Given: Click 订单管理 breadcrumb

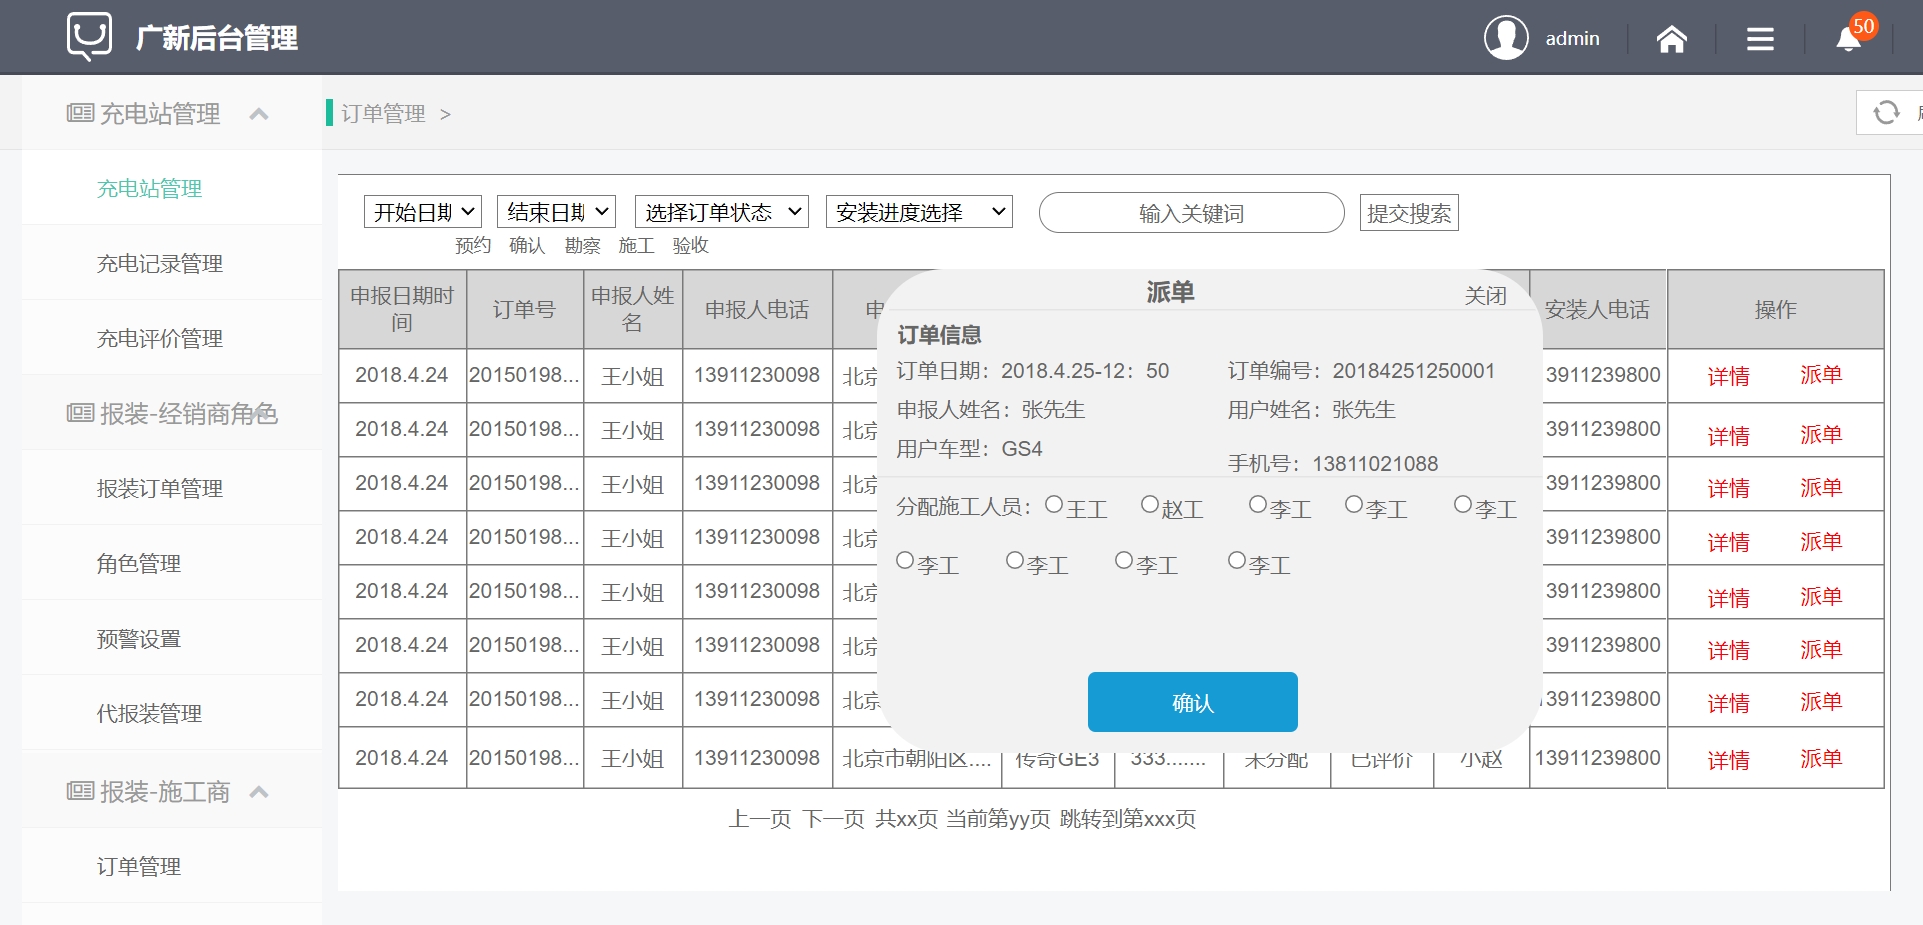Looking at the screenshot, I should (x=383, y=114).
